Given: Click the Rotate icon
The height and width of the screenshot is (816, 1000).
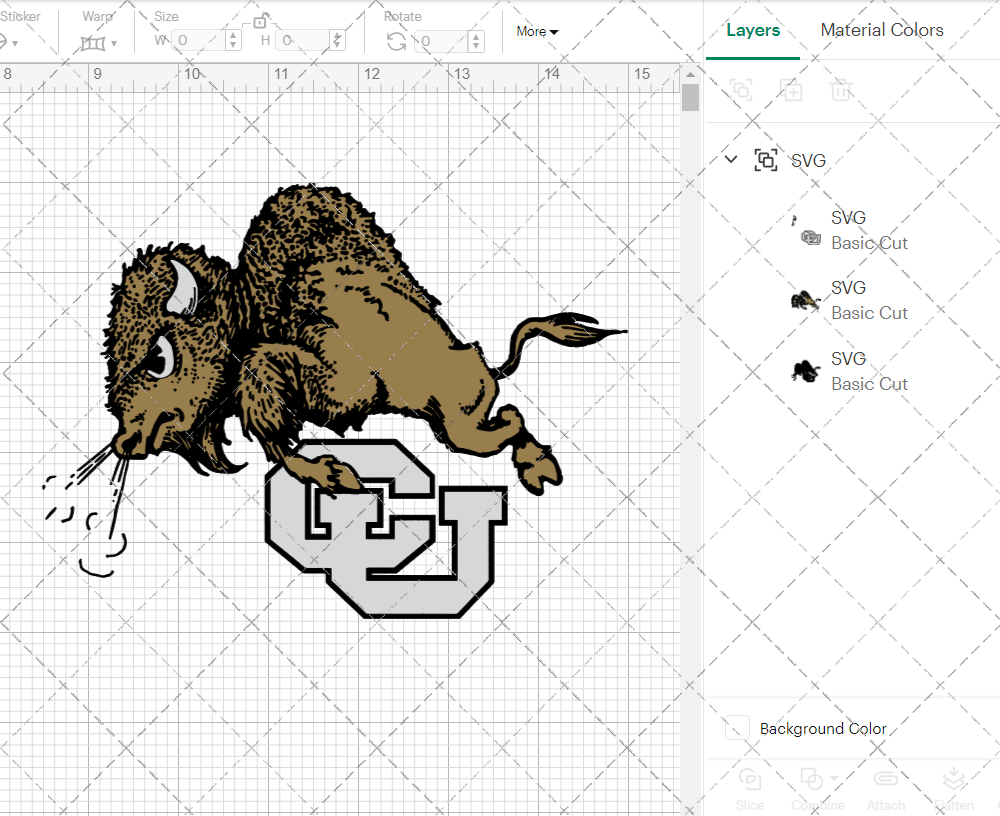Looking at the screenshot, I should [397, 41].
